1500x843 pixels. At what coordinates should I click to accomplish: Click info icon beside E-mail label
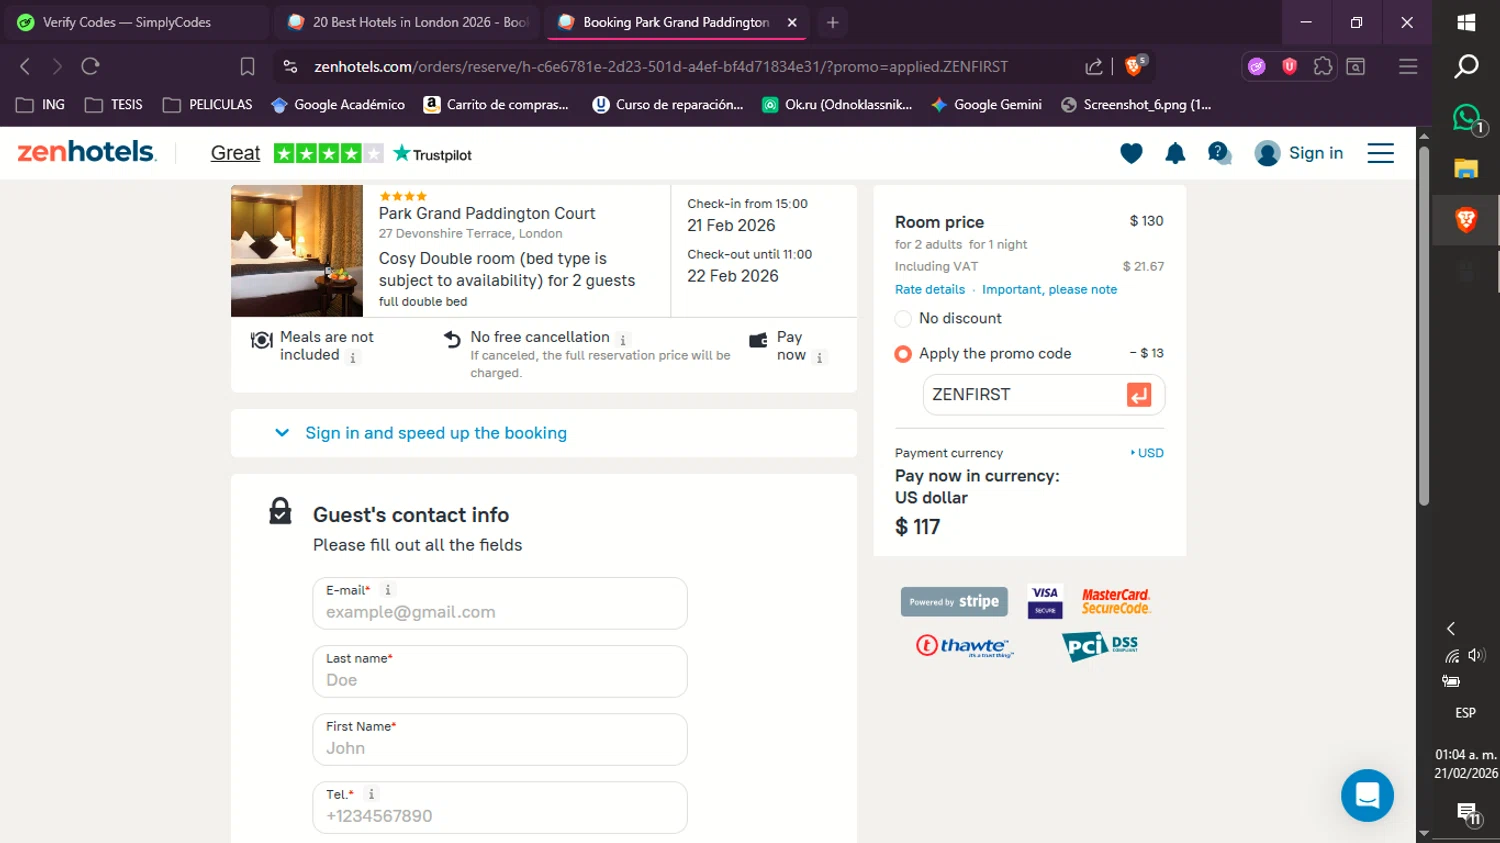[388, 590]
